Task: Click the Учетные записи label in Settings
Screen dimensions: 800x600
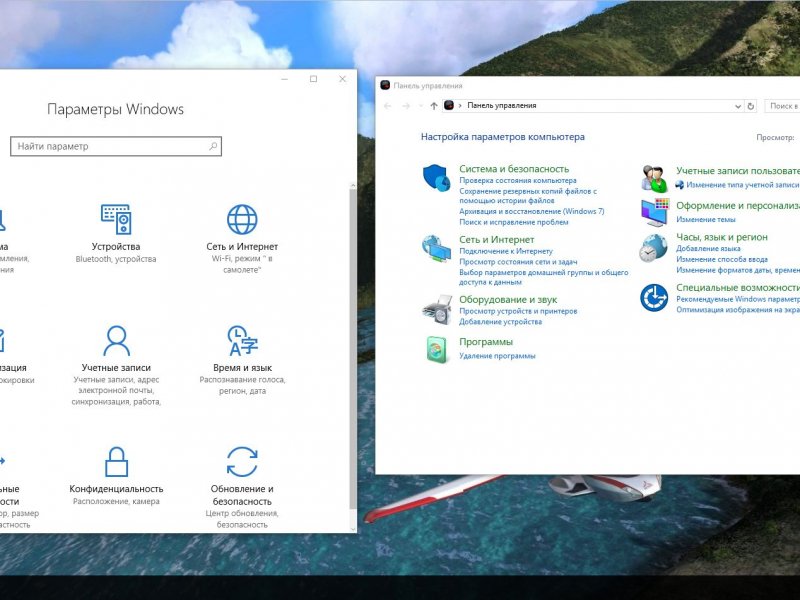Action: 116,367
